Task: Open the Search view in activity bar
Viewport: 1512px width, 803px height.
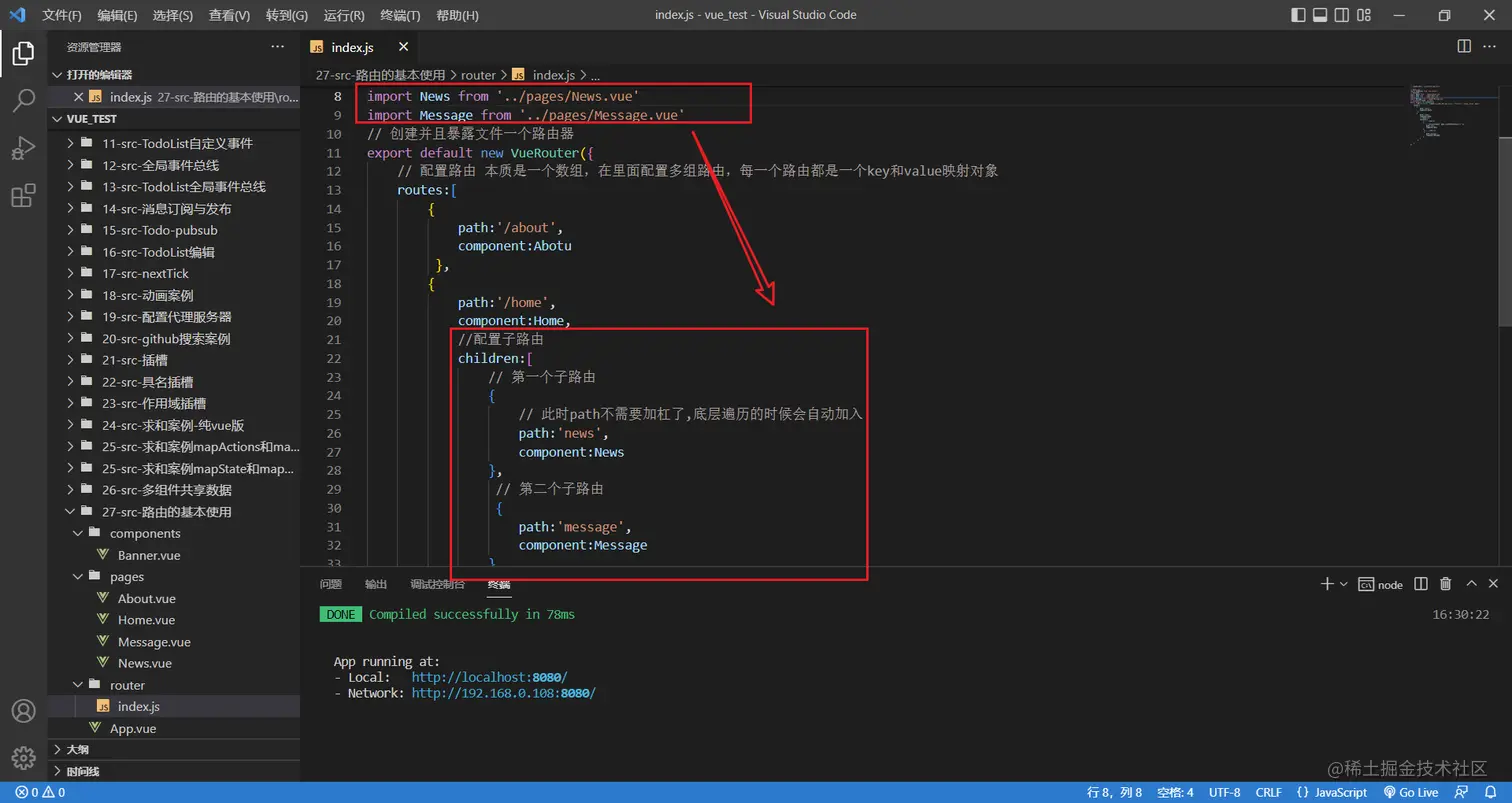Action: tap(23, 101)
